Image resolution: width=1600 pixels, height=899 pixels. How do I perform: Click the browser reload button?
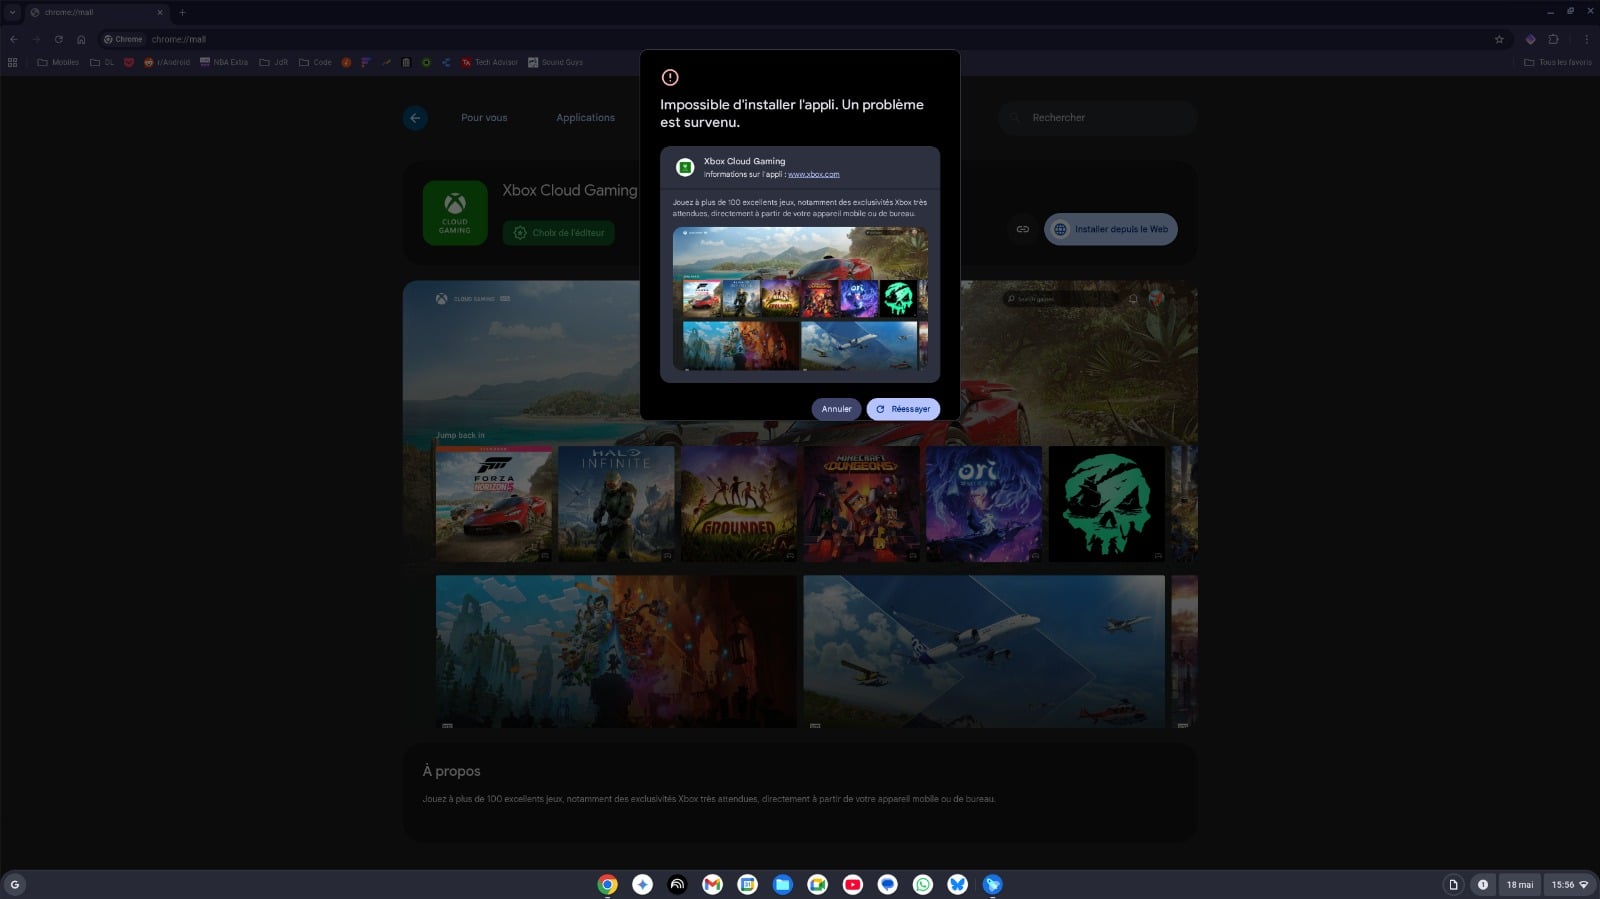[x=58, y=39]
